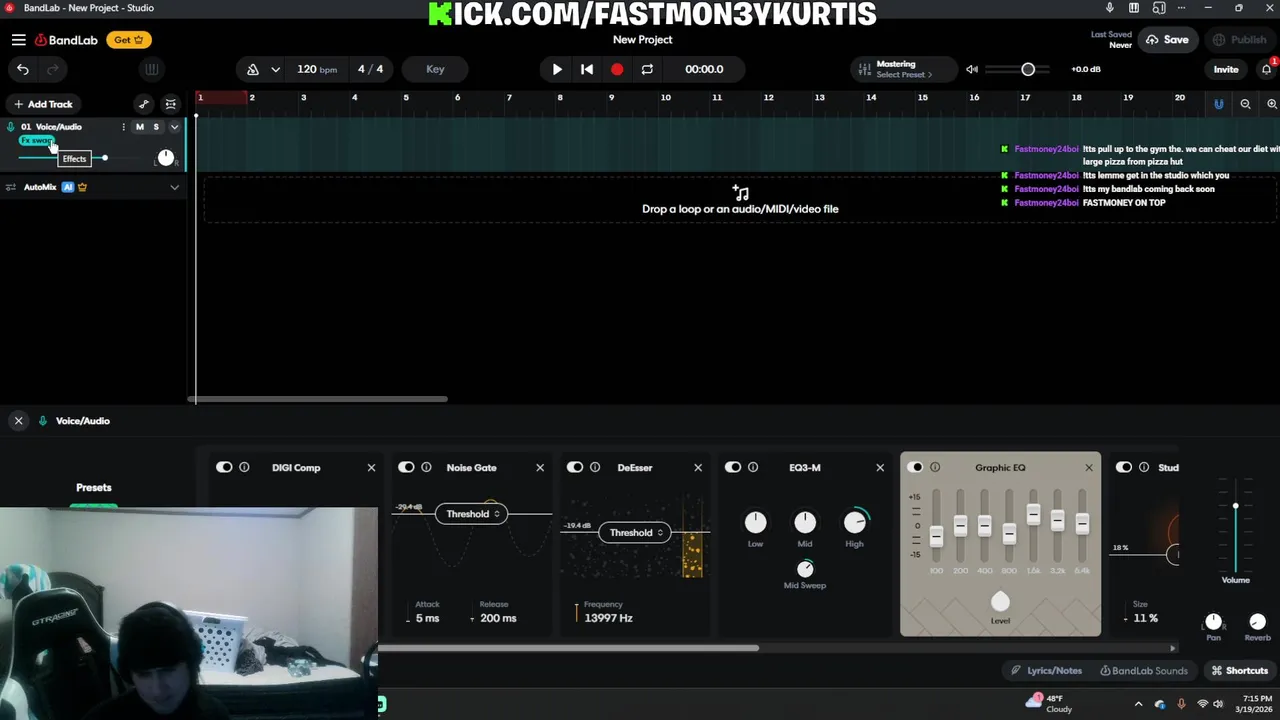Return playhead to the start
1280x720 pixels.
click(587, 69)
